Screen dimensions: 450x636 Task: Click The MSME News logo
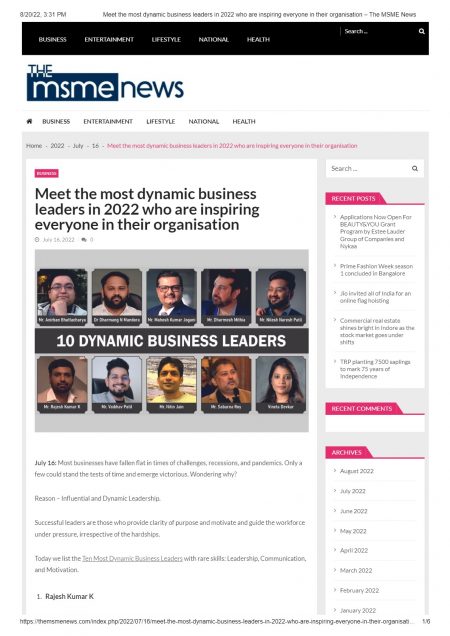[x=105, y=82]
